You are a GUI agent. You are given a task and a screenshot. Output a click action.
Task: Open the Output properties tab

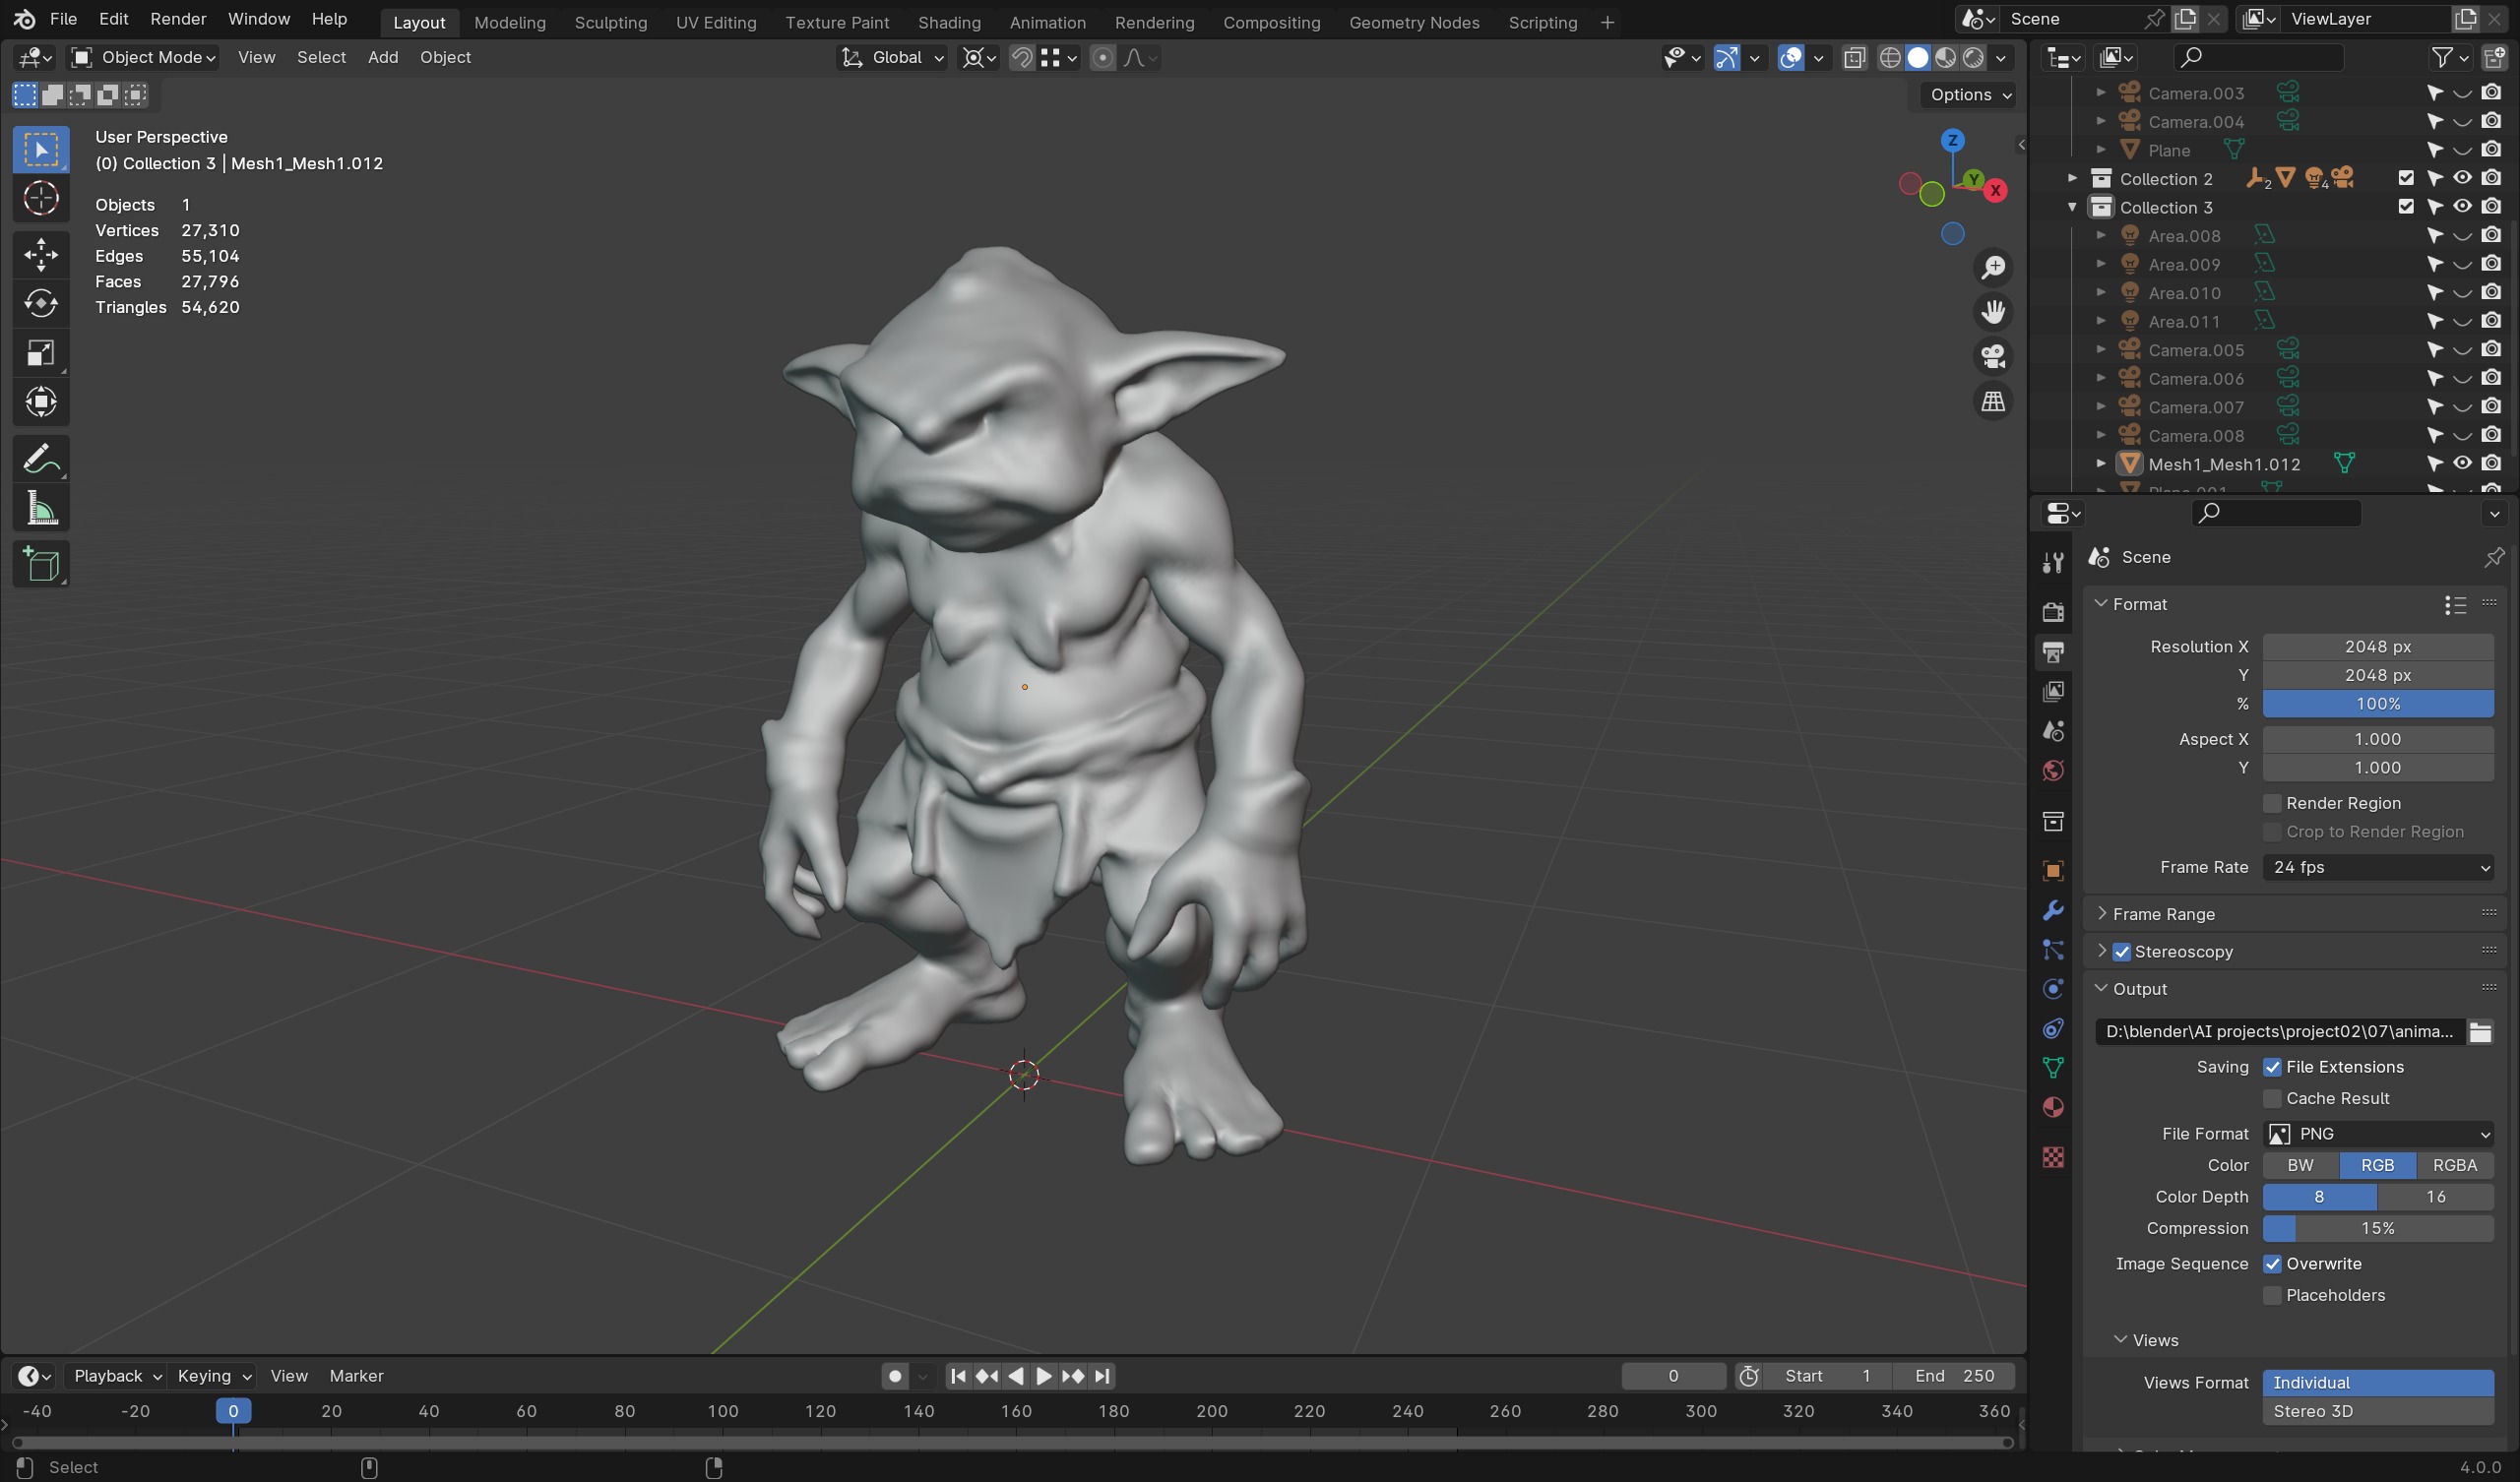2053,652
